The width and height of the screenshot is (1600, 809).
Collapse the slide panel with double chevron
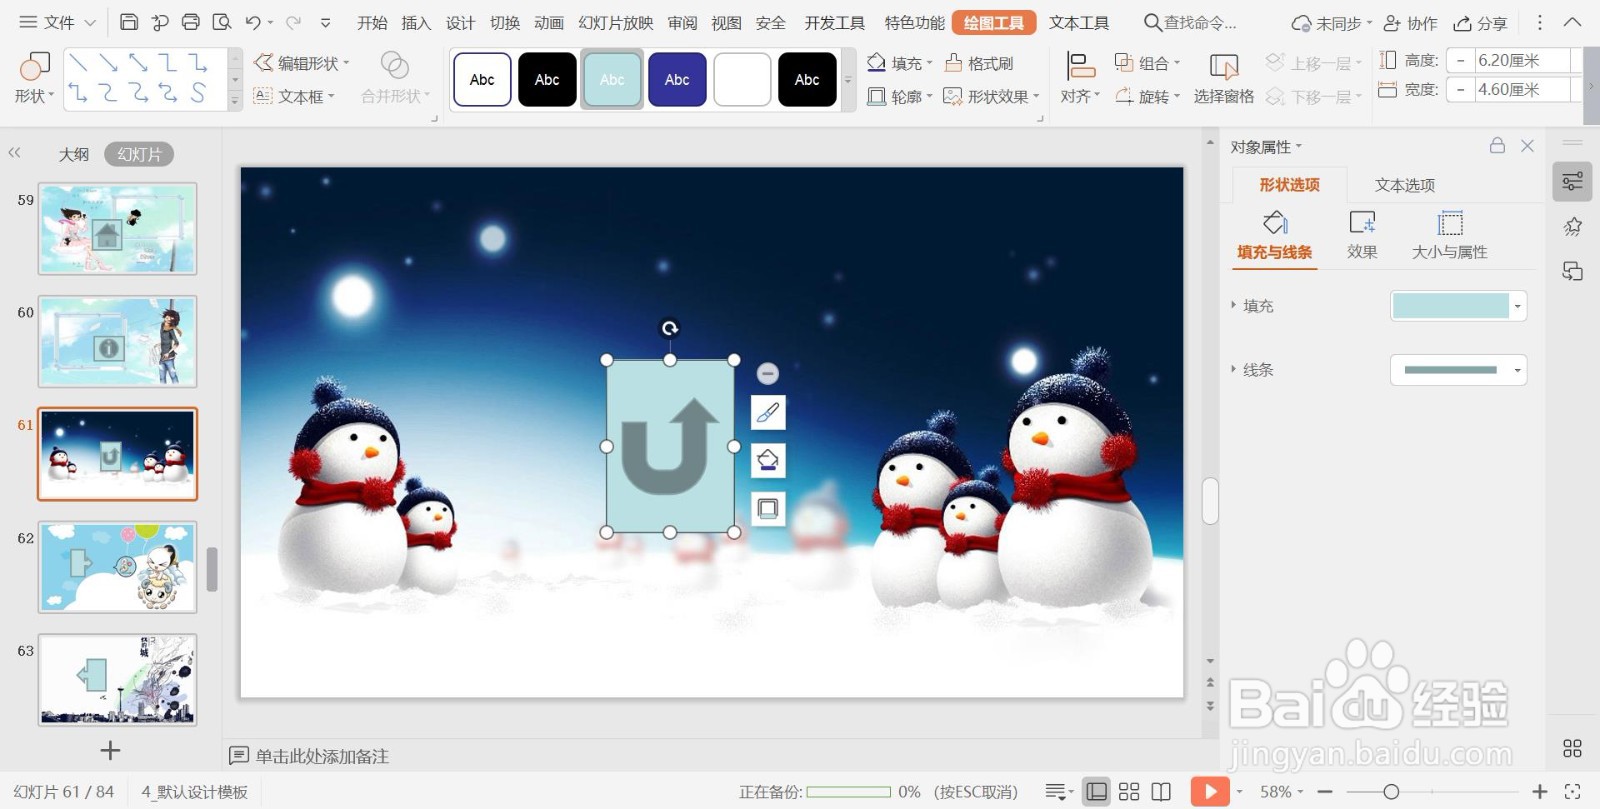click(x=14, y=153)
